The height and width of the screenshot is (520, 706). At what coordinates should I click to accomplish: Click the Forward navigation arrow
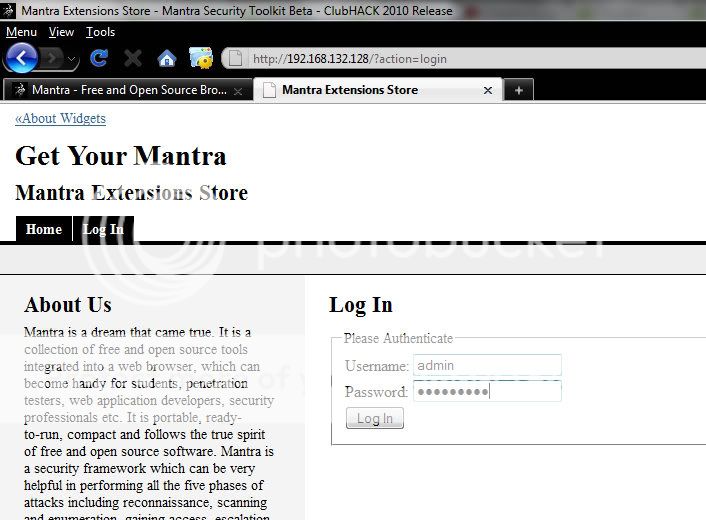click(51, 59)
